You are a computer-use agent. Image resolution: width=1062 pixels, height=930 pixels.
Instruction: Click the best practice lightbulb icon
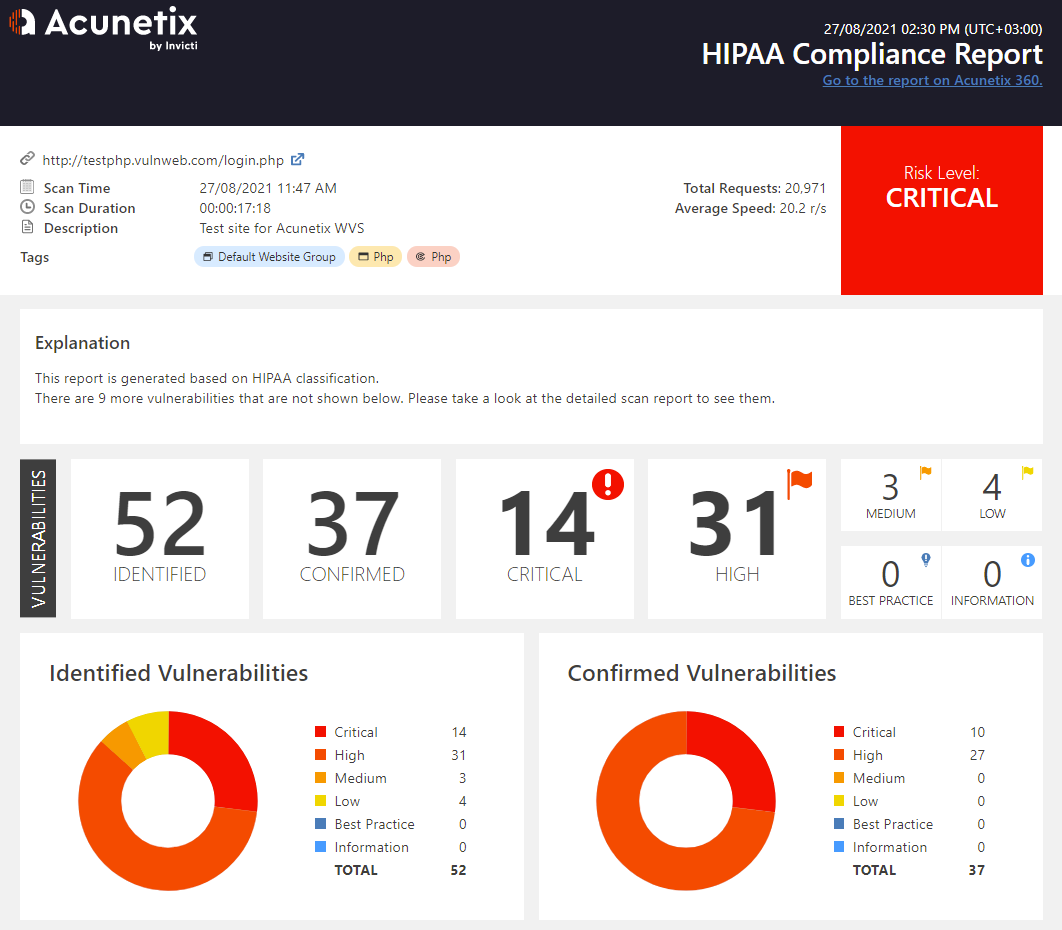(925, 560)
